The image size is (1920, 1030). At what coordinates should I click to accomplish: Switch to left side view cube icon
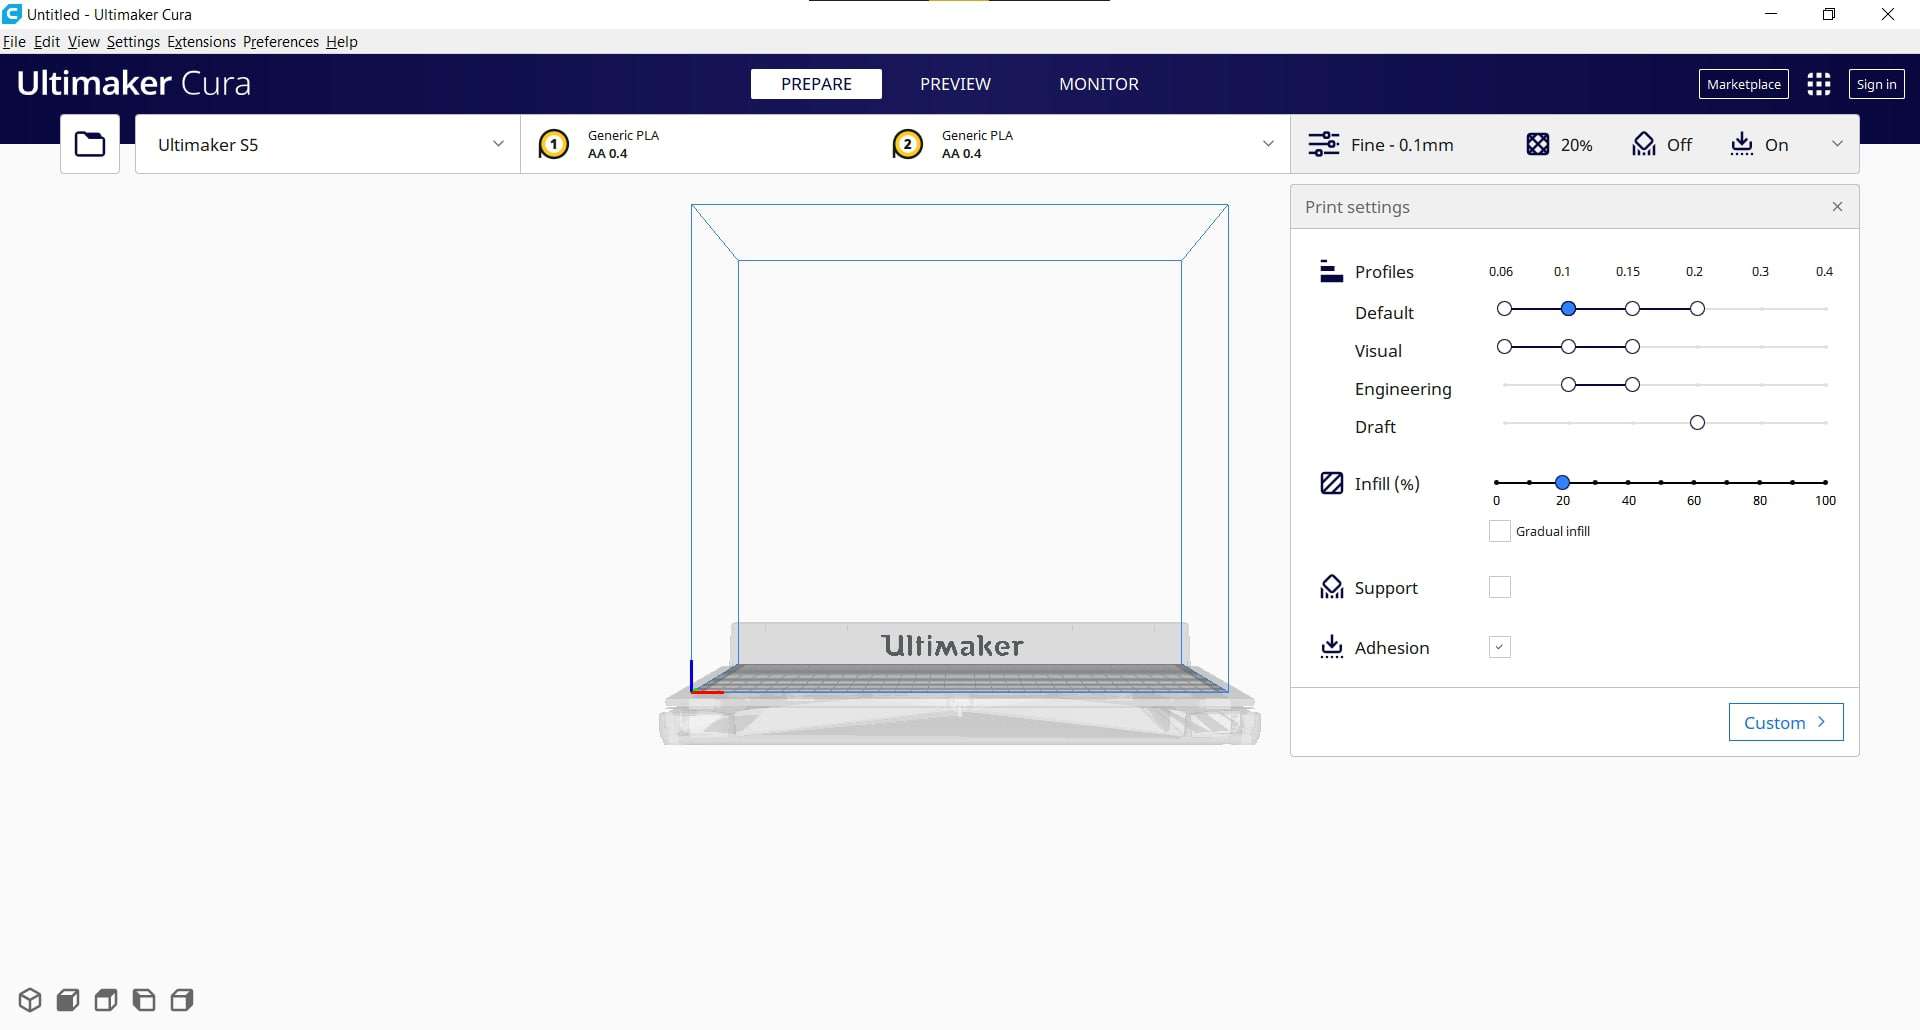pyautogui.click(x=144, y=1000)
